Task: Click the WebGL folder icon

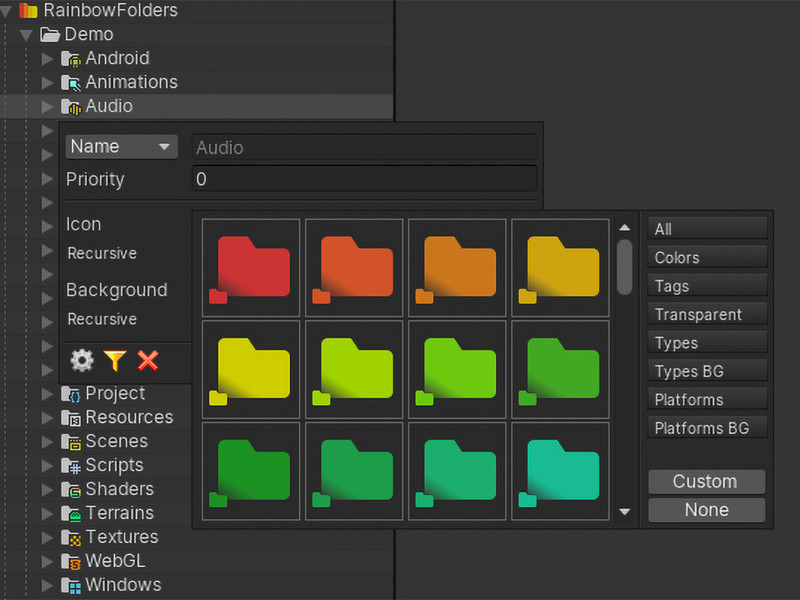Action: tap(70, 562)
